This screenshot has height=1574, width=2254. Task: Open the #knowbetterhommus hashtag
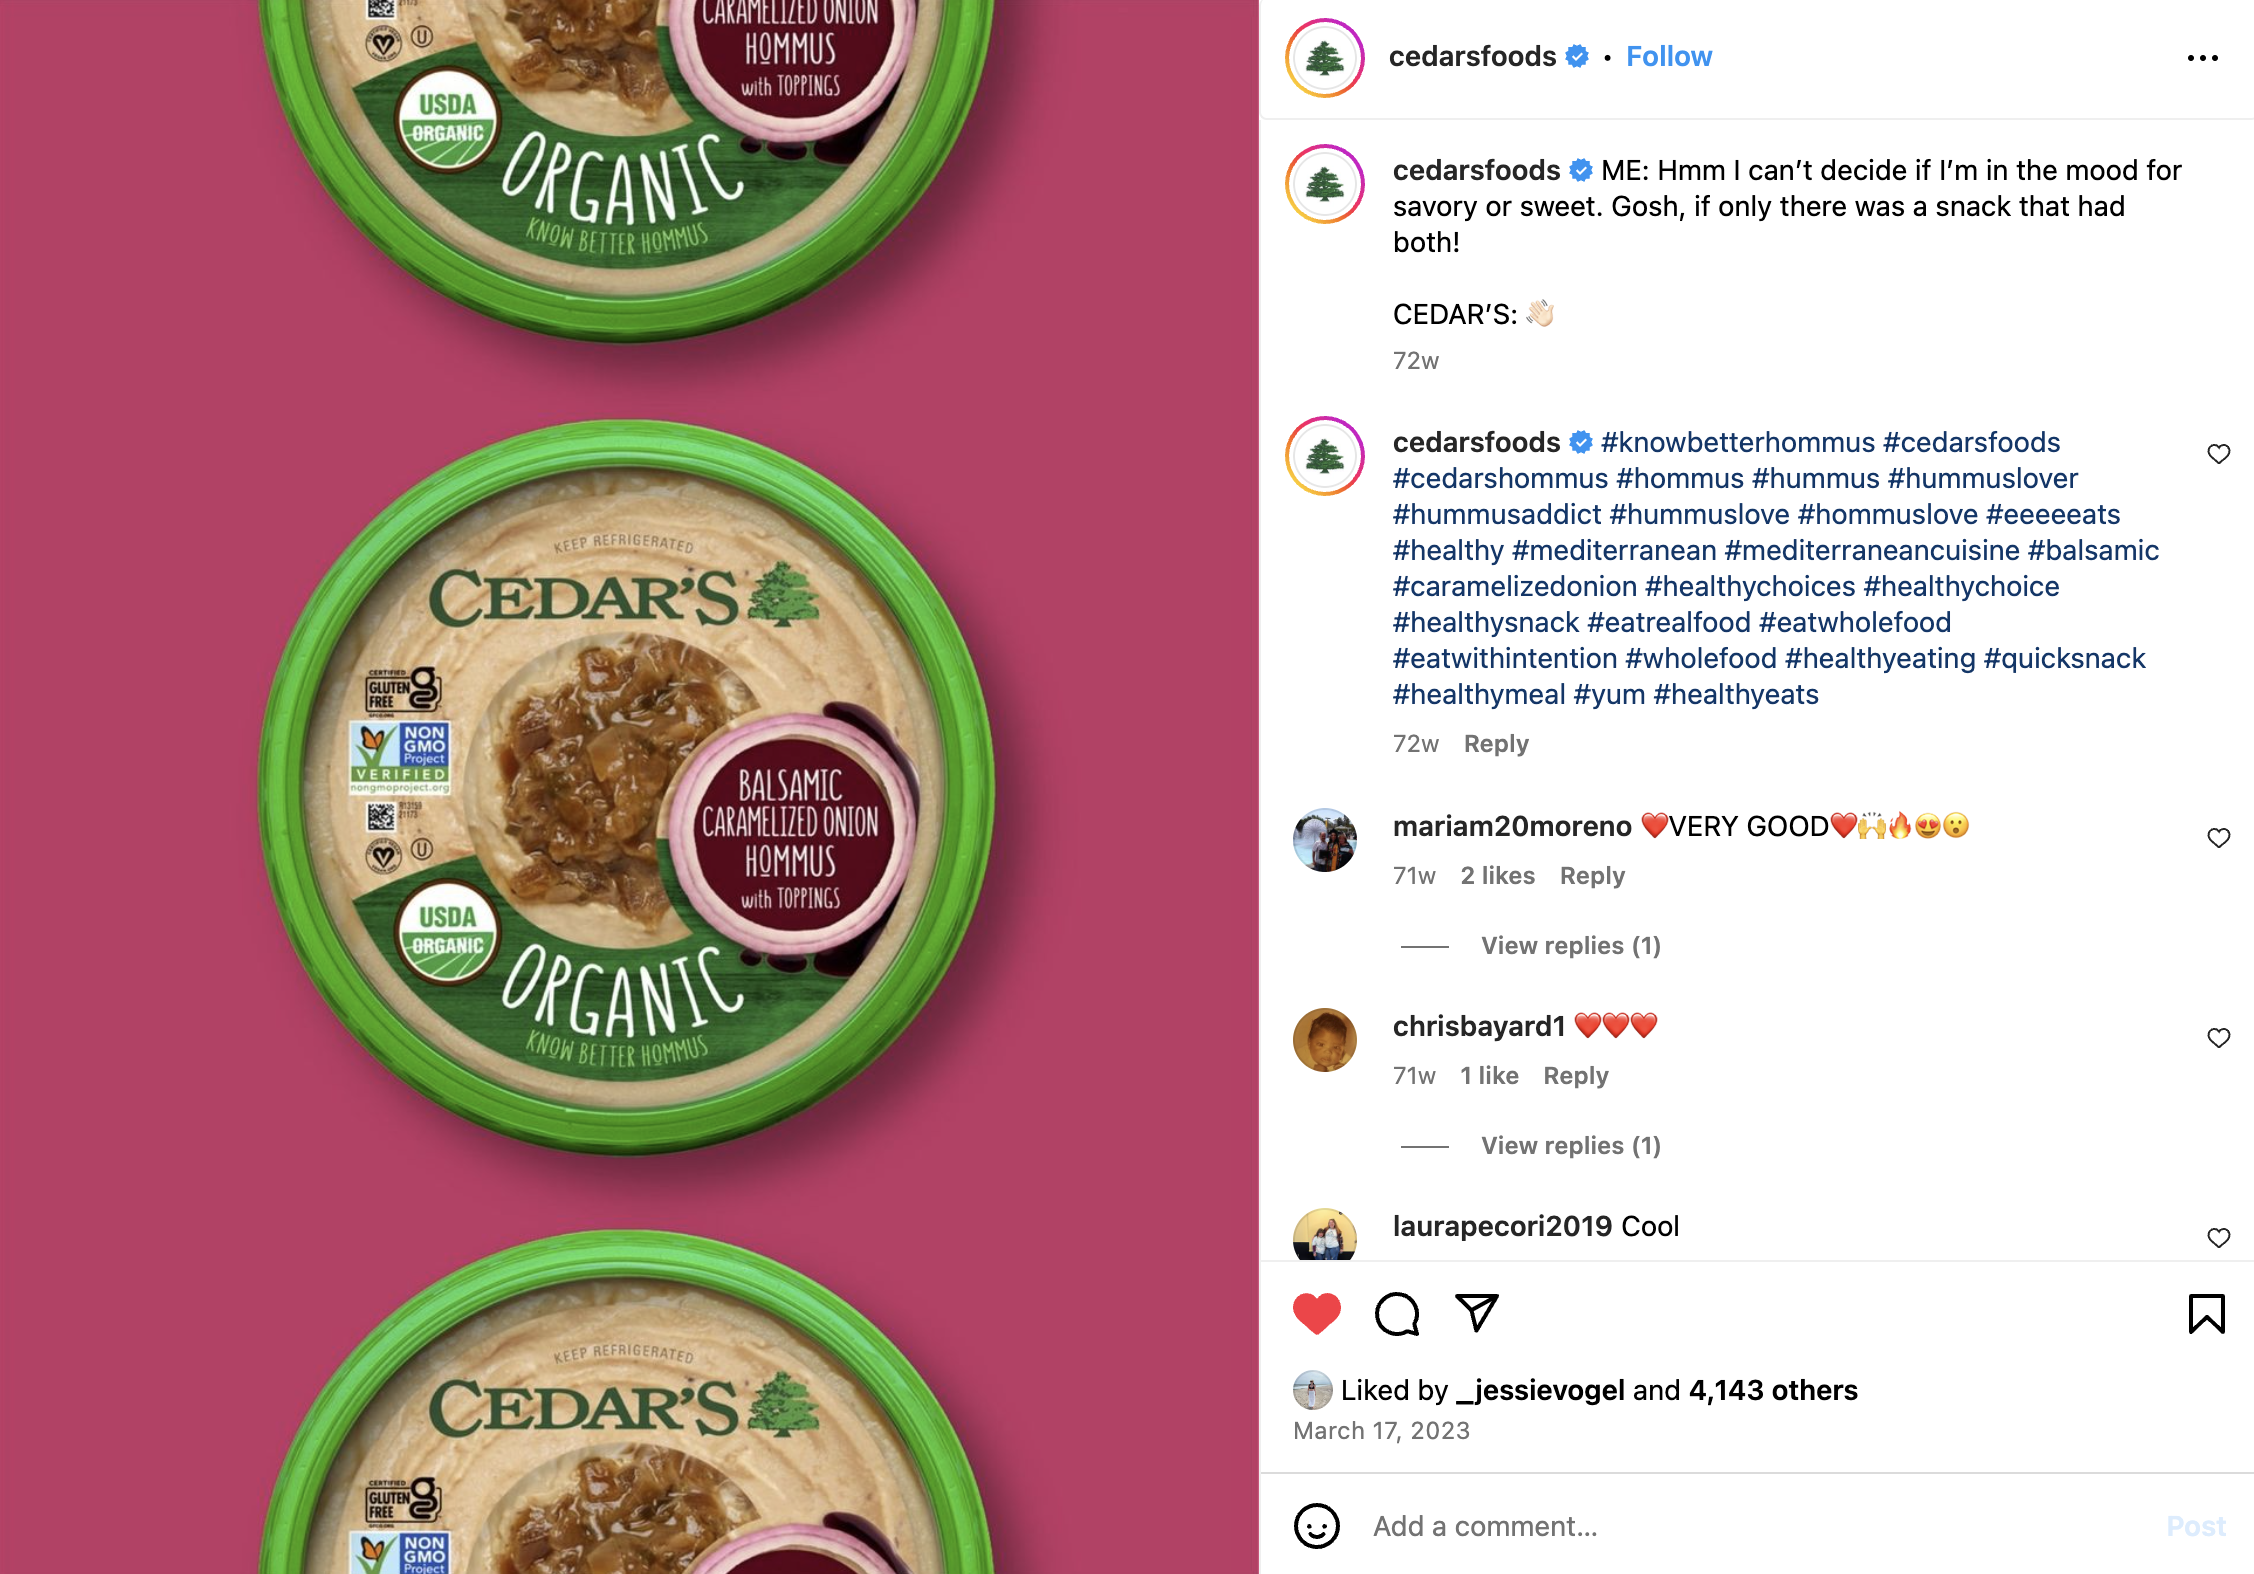coord(1737,442)
